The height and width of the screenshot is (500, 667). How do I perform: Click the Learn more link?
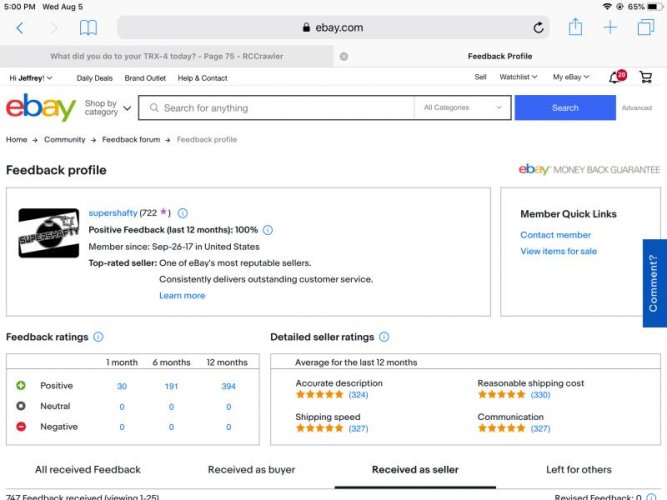pyautogui.click(x=182, y=295)
